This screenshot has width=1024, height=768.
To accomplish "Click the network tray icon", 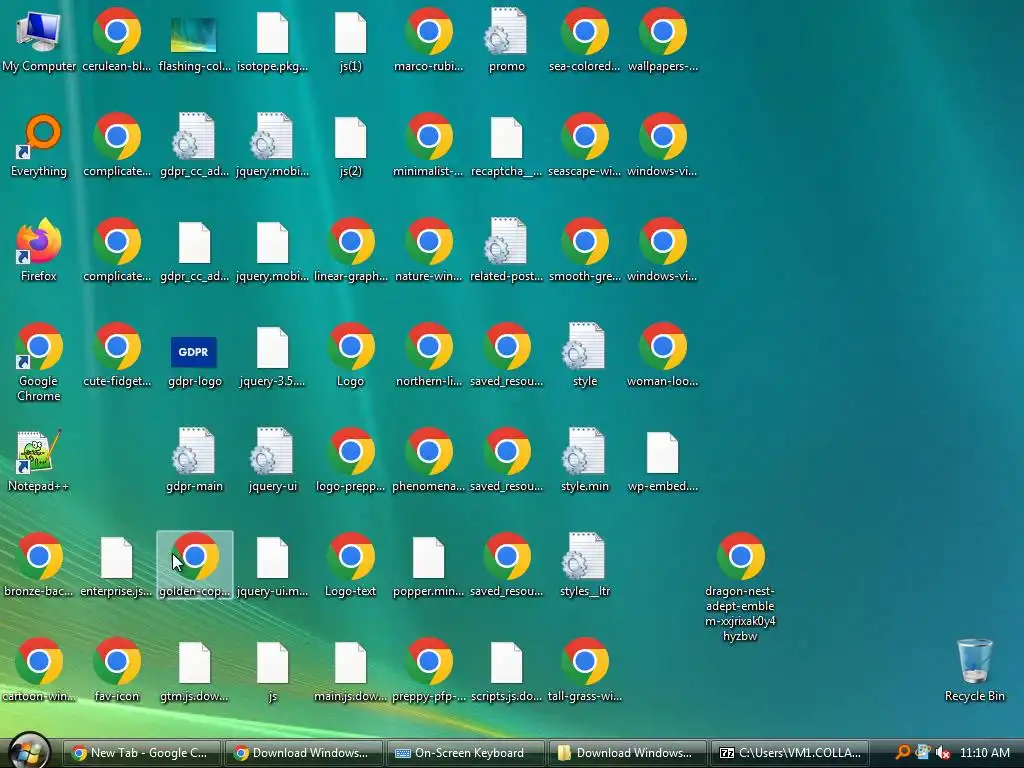I will coord(922,753).
